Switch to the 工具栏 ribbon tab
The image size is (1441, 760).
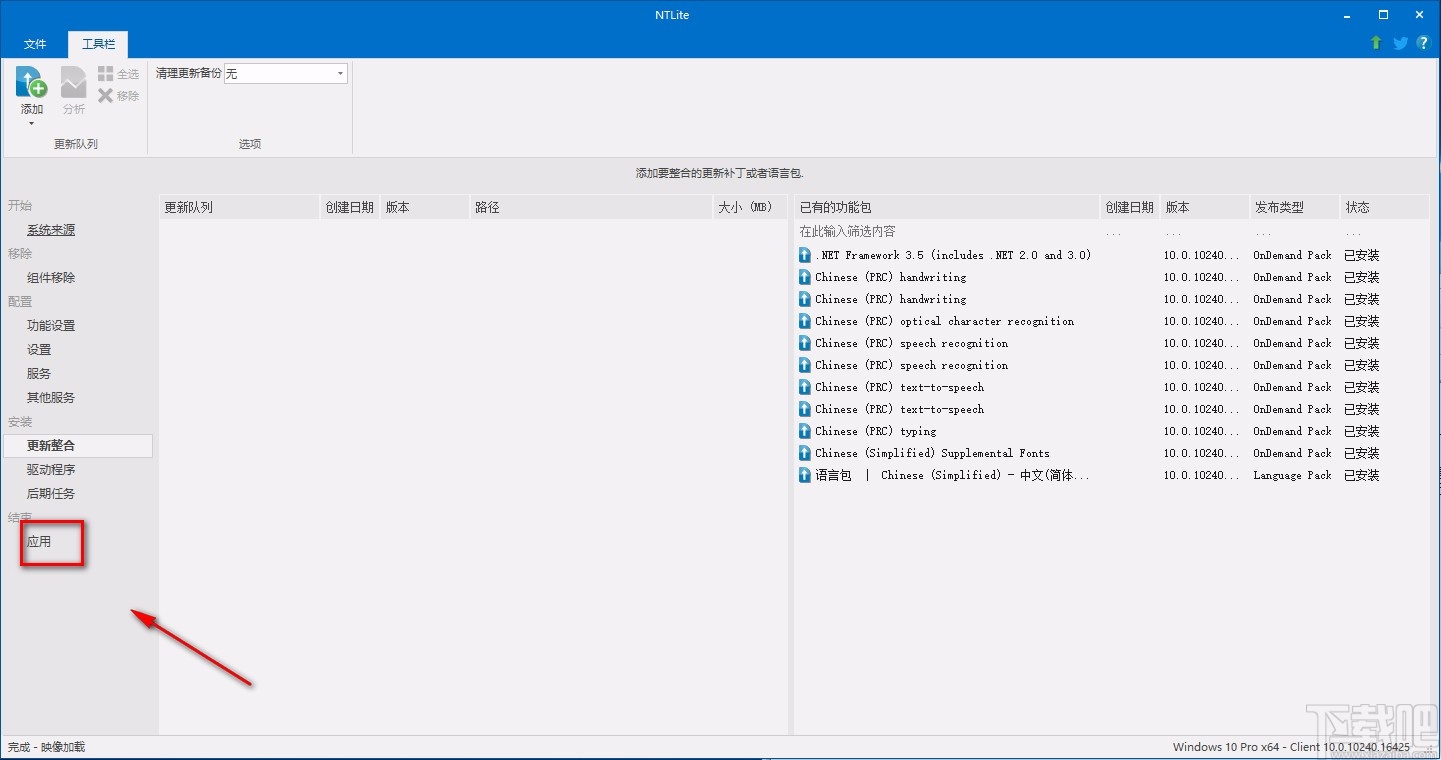pos(97,44)
